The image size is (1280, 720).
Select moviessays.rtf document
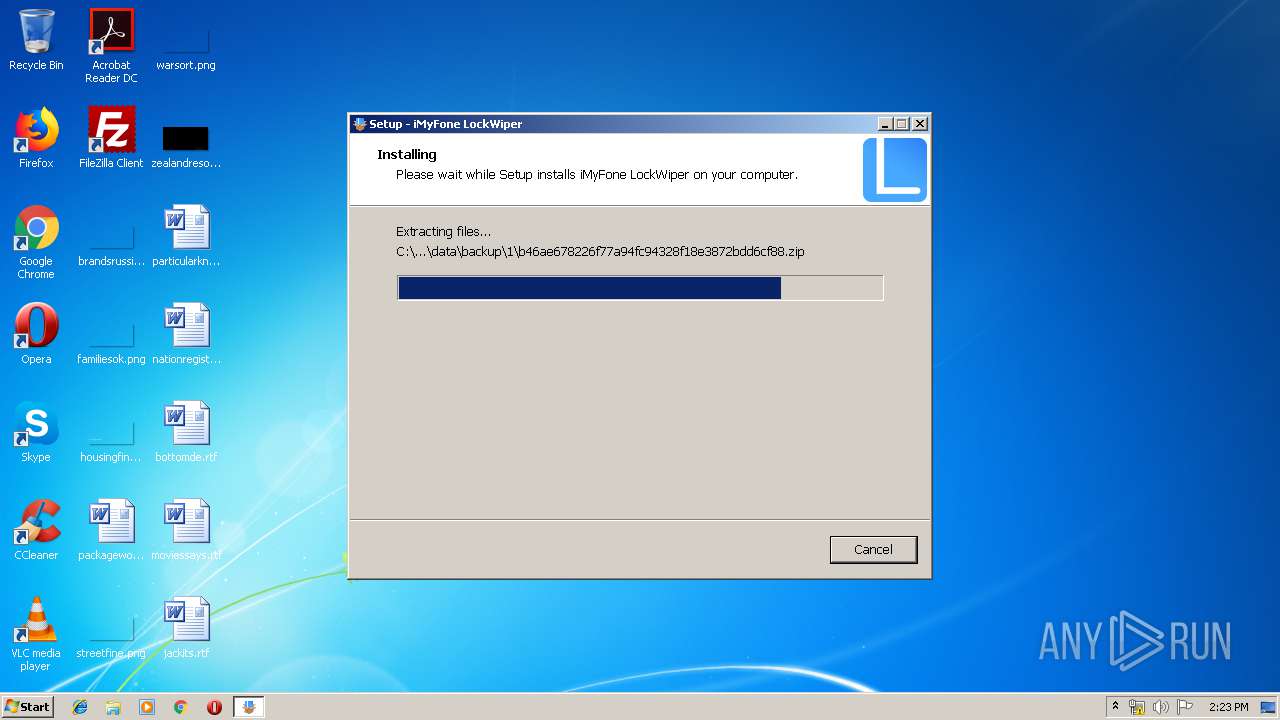pos(186,531)
